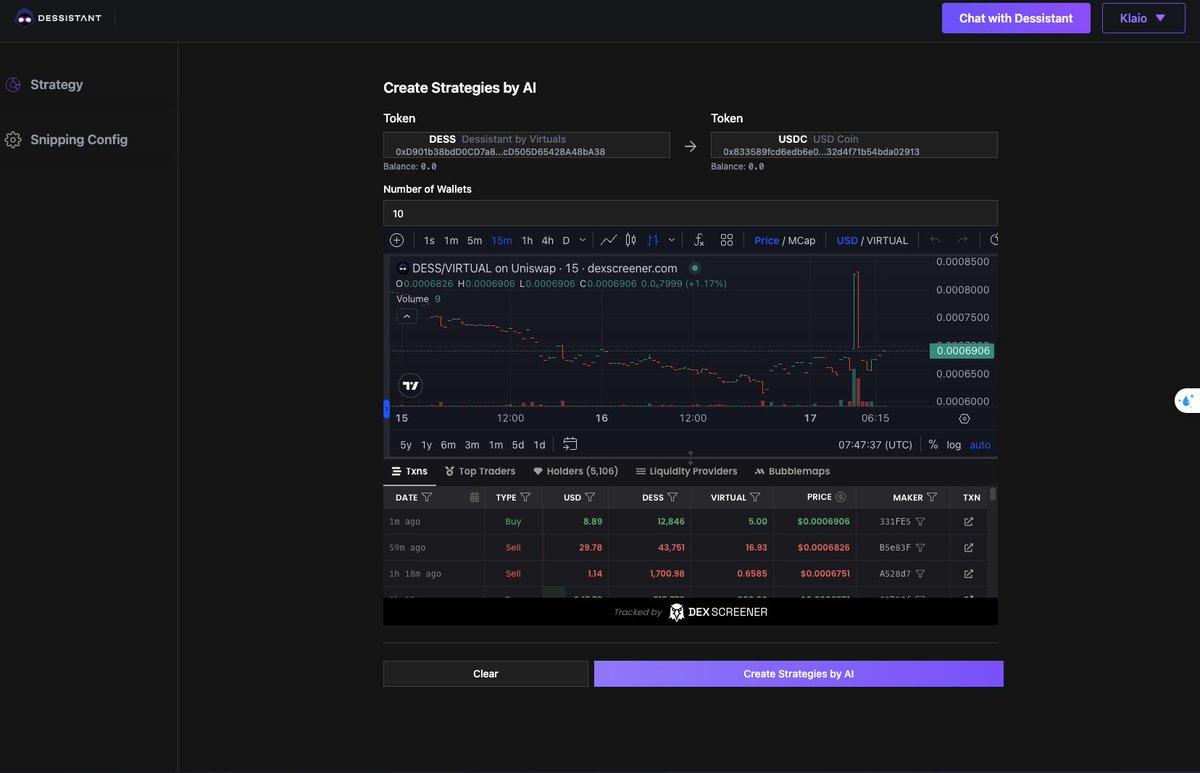Select the DESS source token field
1200x773 pixels.
point(526,145)
